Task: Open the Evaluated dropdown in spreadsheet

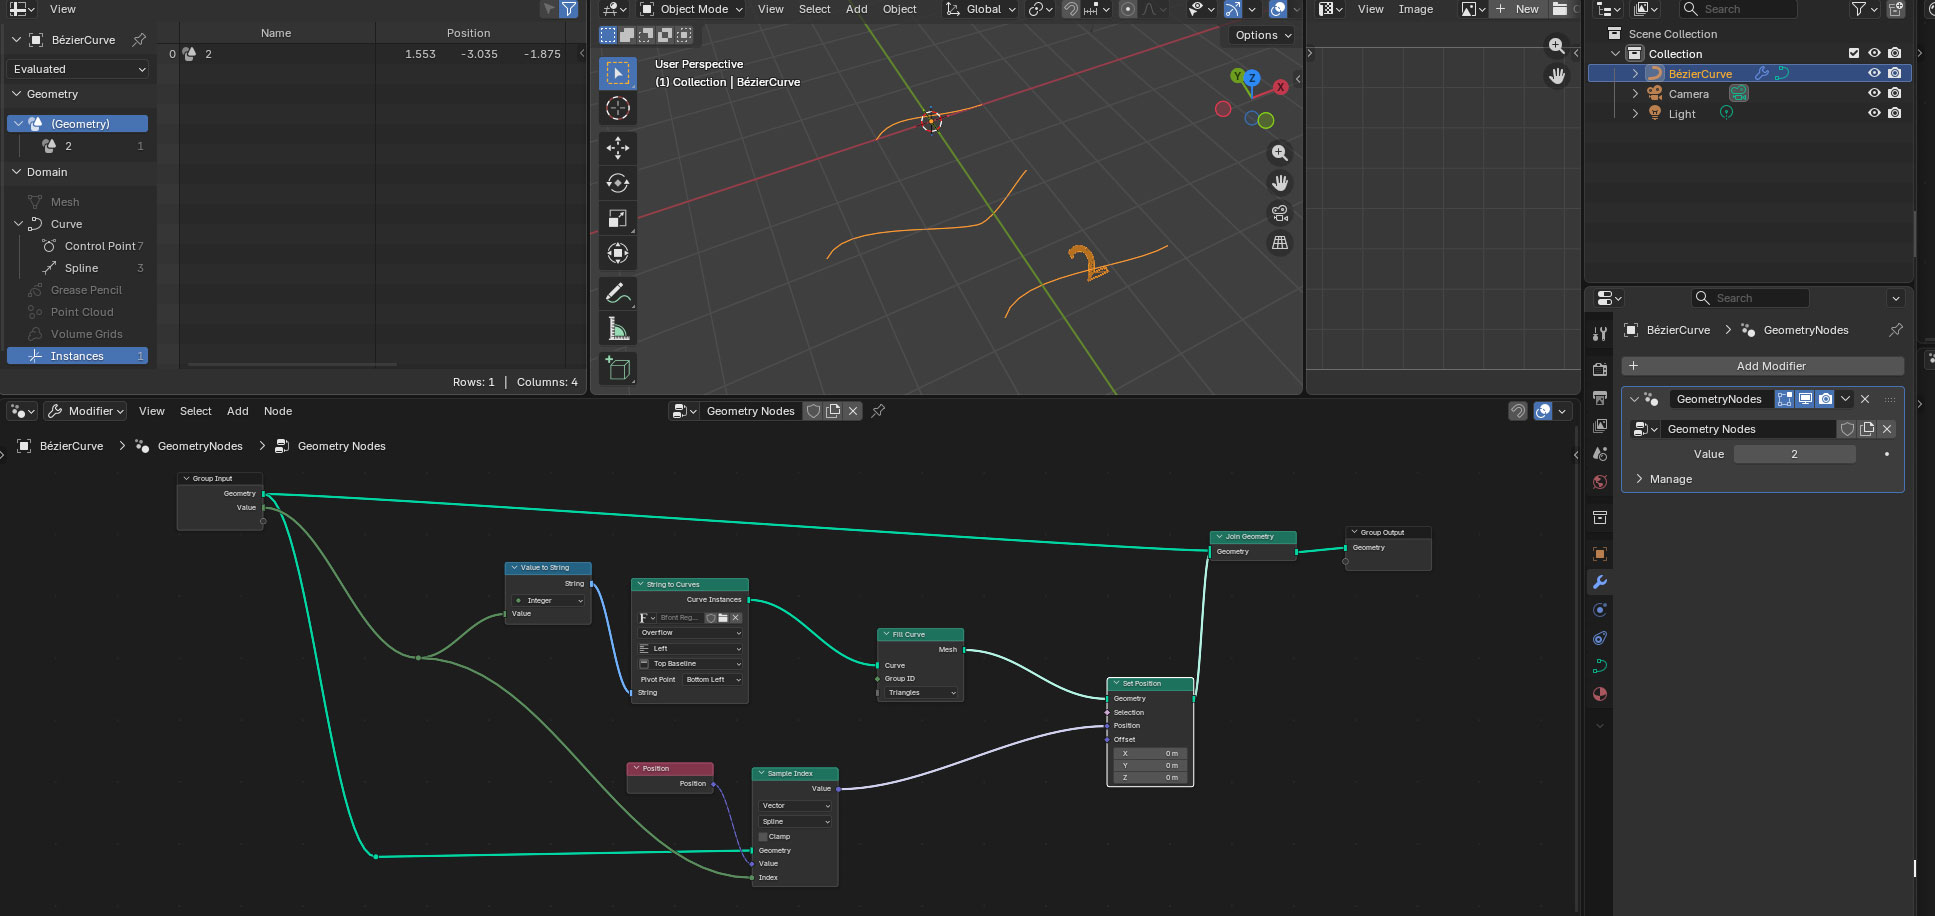Action: click(79, 69)
